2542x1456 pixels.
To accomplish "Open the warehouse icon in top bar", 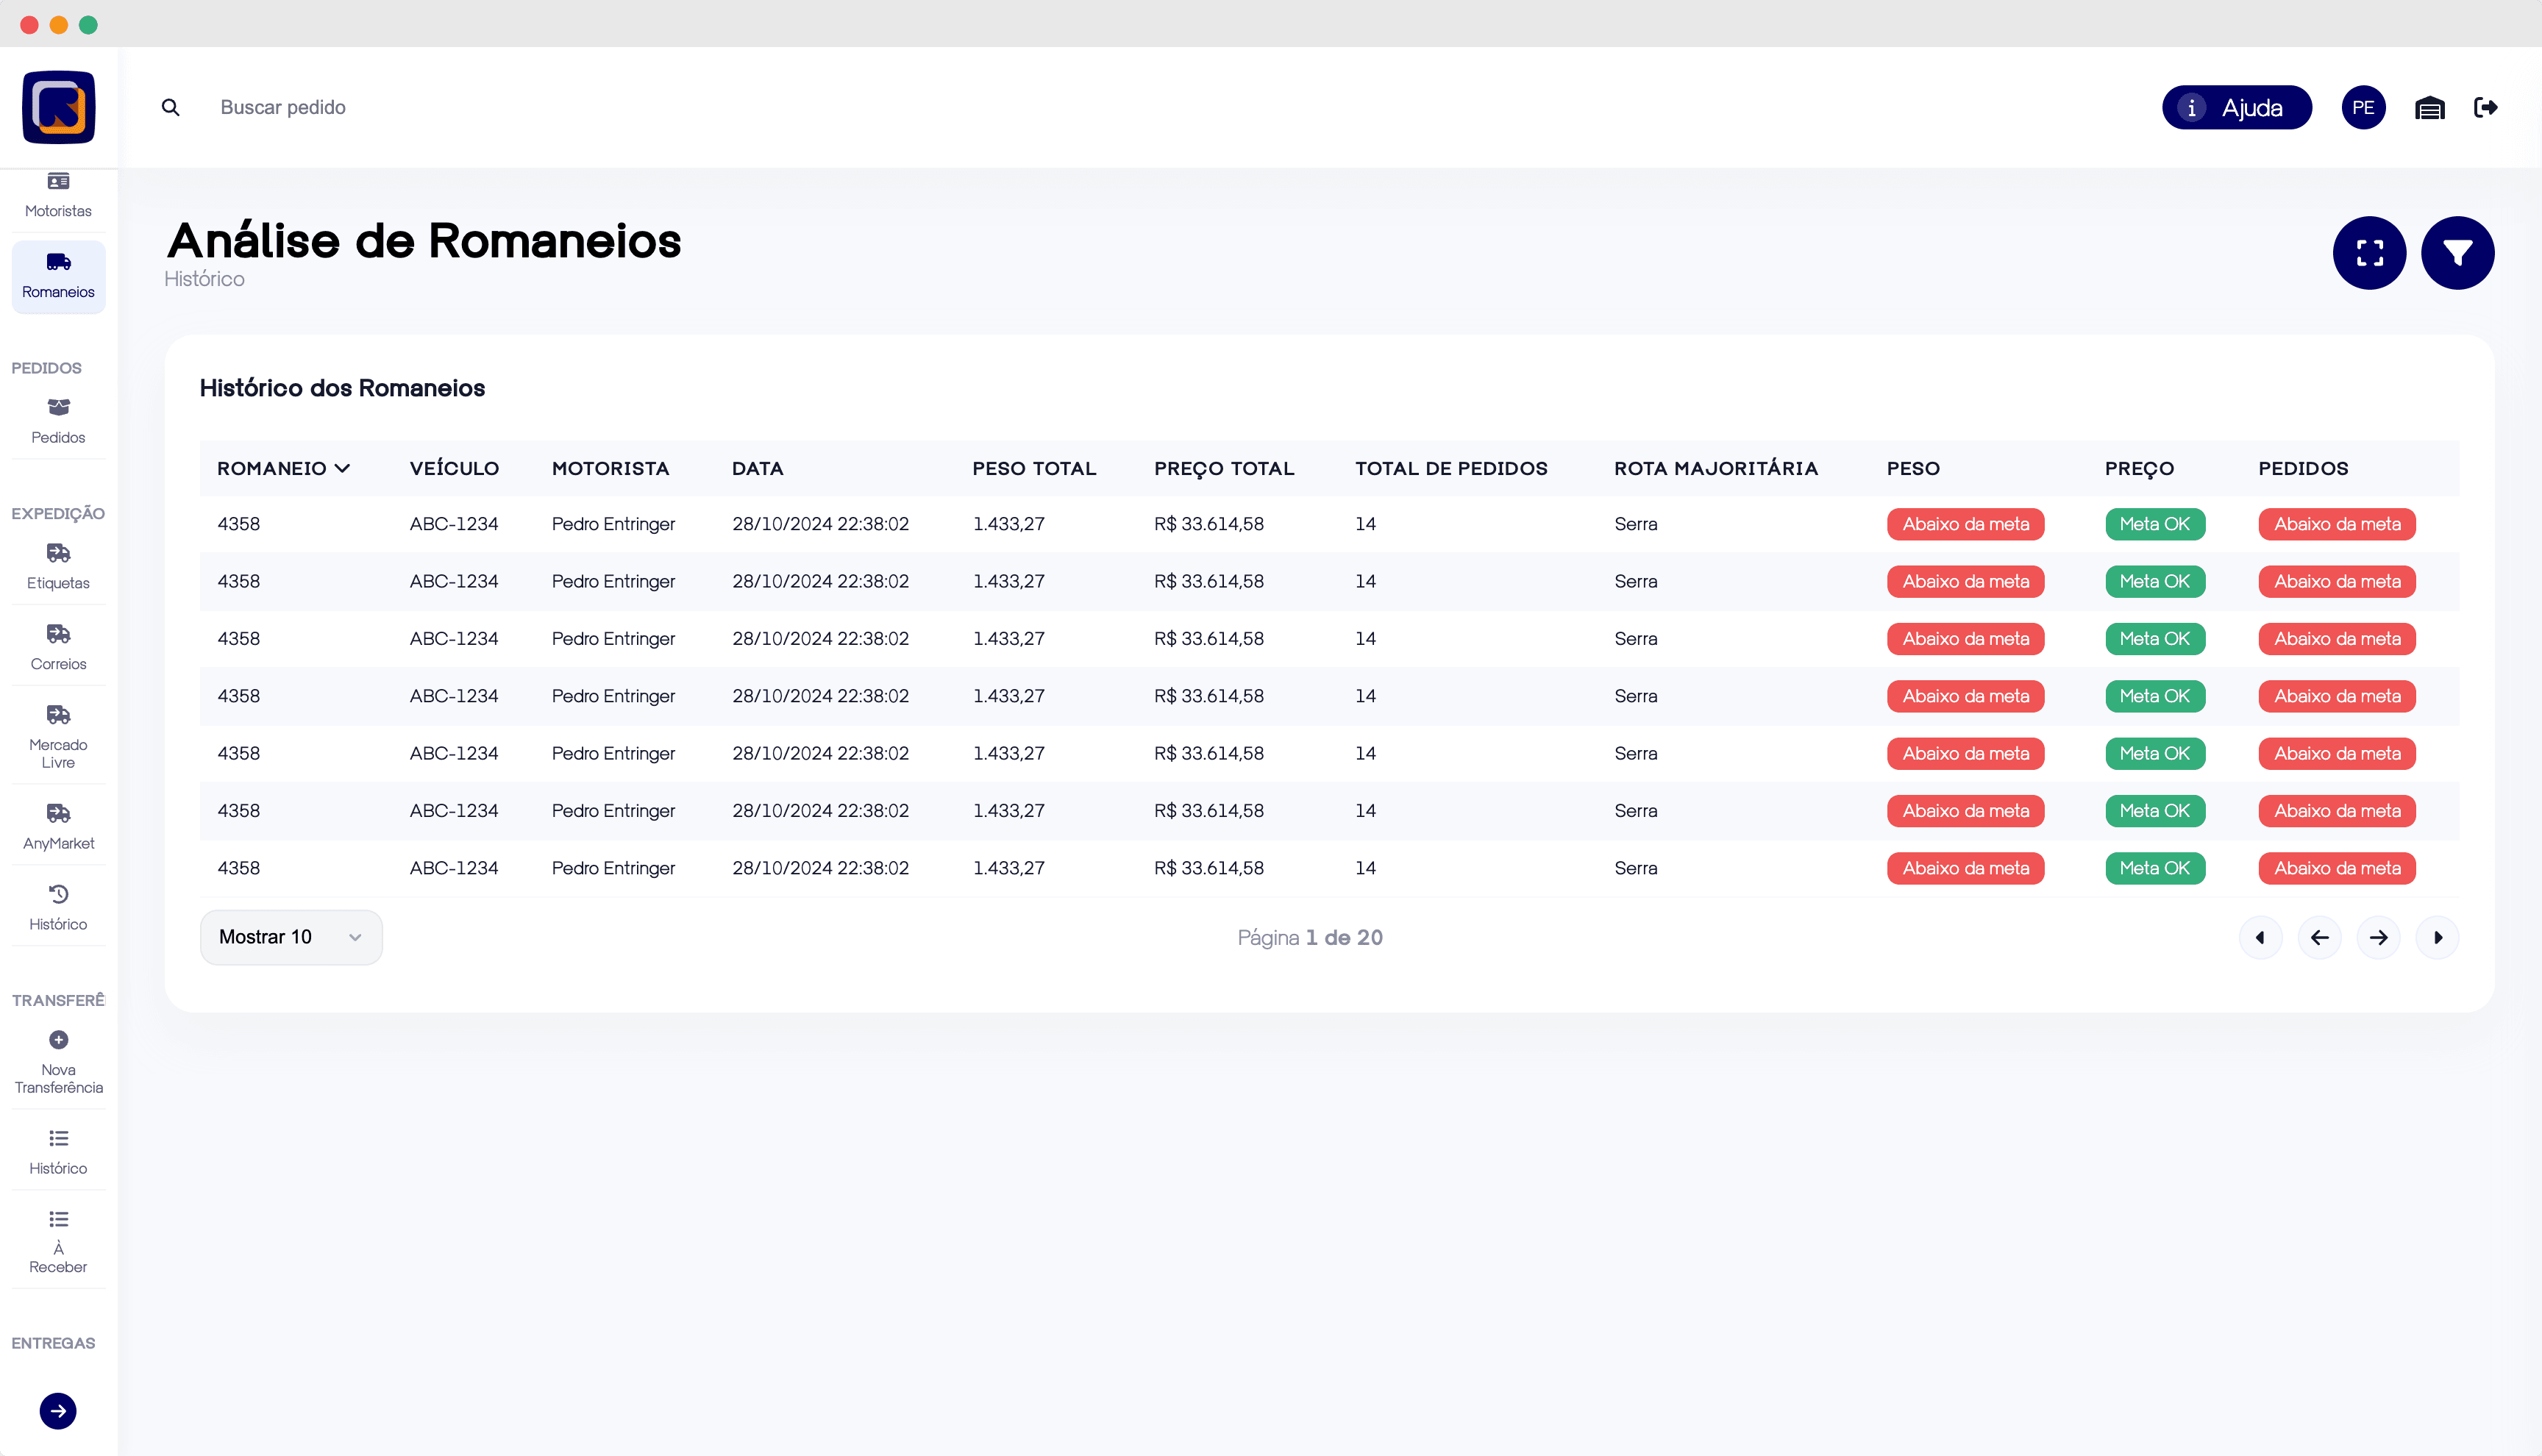I will (2429, 108).
